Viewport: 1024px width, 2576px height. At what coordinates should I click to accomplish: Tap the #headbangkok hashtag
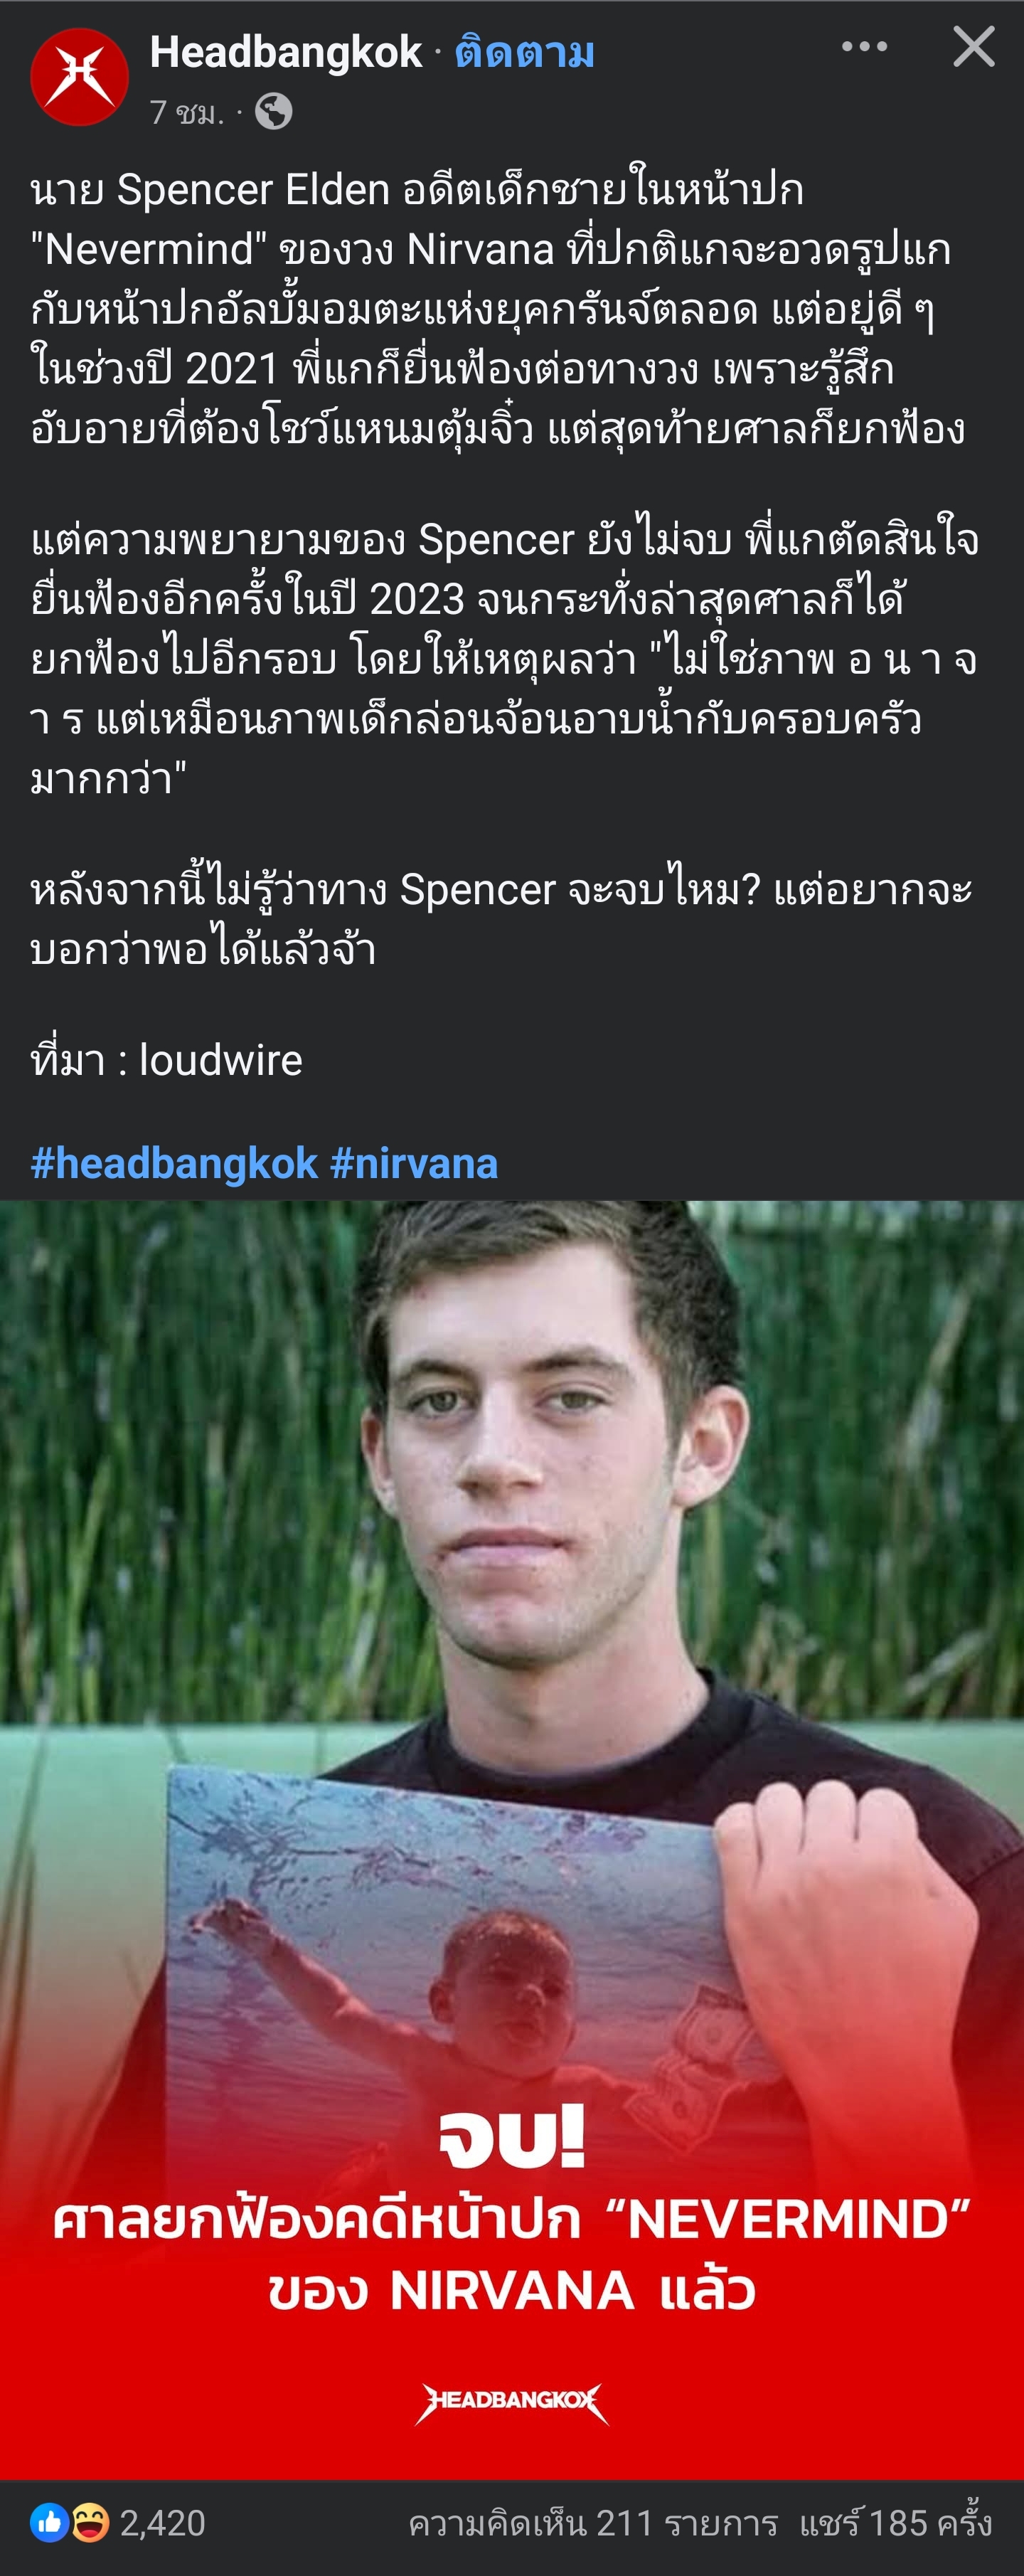click(x=174, y=1164)
